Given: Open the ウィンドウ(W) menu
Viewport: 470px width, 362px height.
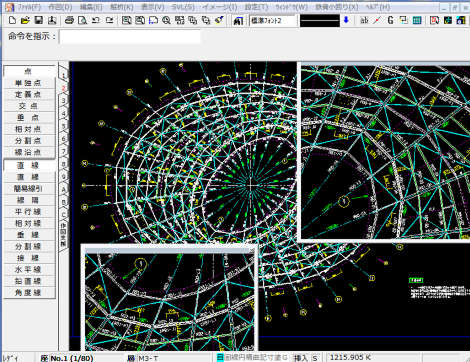Looking at the screenshot, I should (x=291, y=7).
